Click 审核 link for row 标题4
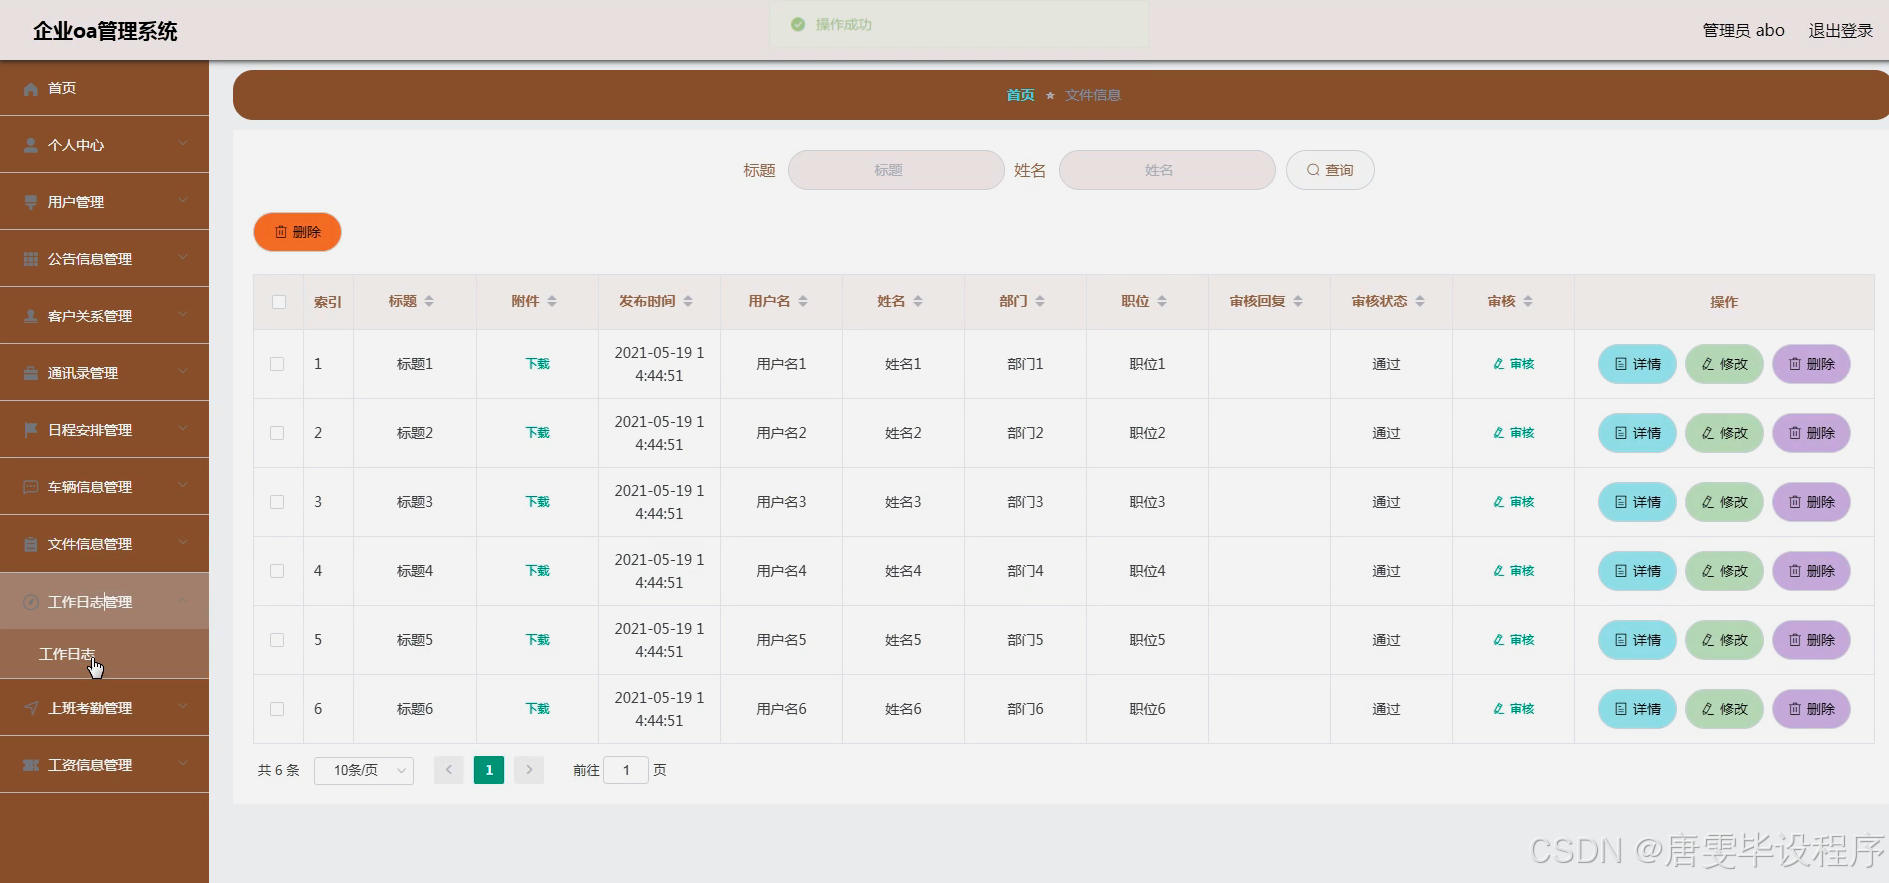The width and height of the screenshot is (1889, 883). 1513,571
